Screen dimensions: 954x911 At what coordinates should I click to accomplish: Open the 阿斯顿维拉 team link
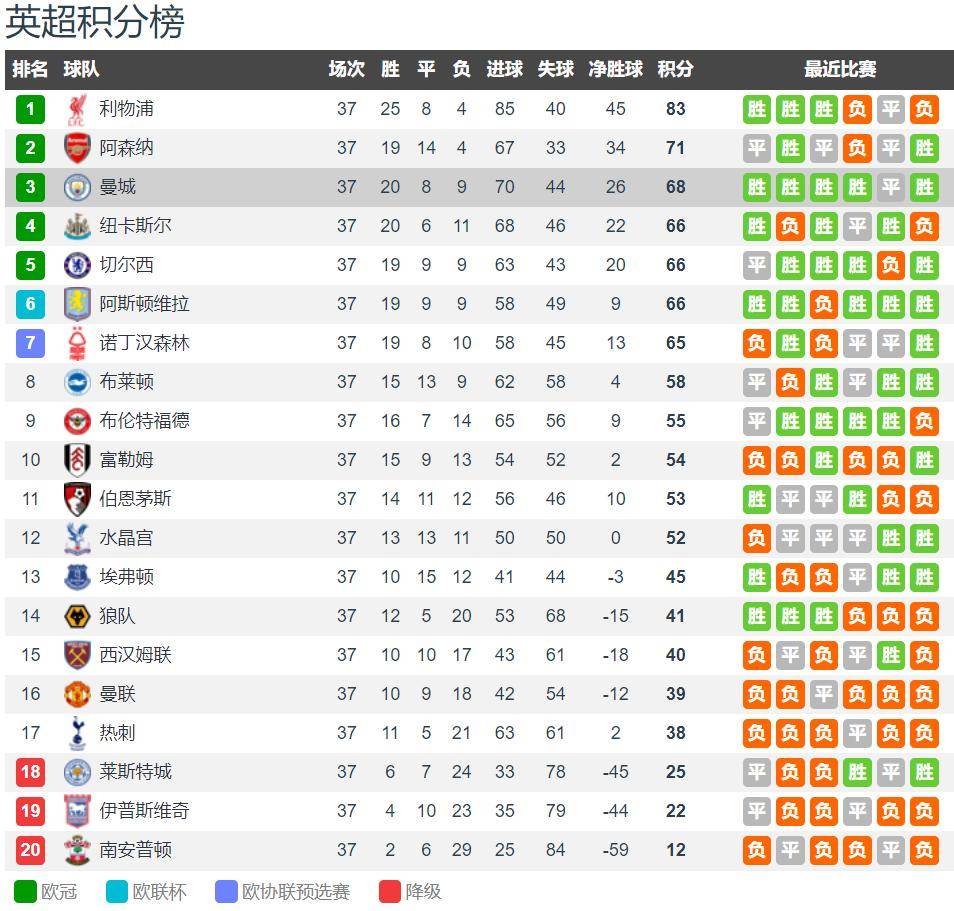tap(144, 304)
